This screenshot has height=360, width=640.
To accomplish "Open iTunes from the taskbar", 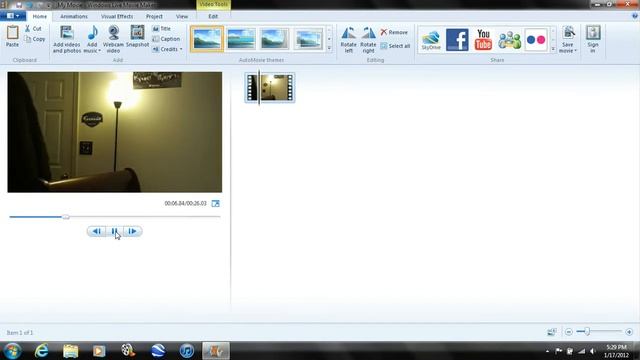I will 187,351.
